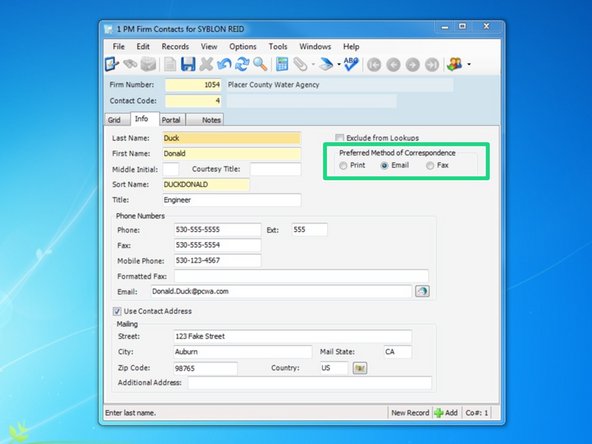Click the Mobile Phone field 530-123-4567
Image resolution: width=592 pixels, height=444 pixels.
217,261
